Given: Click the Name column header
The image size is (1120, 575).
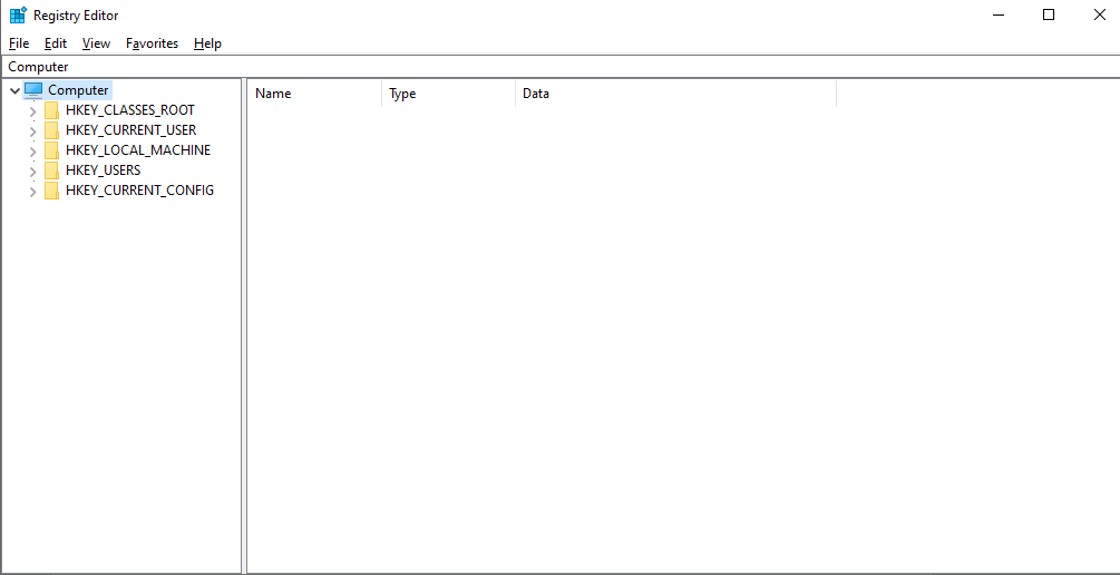Looking at the screenshot, I should point(314,94).
